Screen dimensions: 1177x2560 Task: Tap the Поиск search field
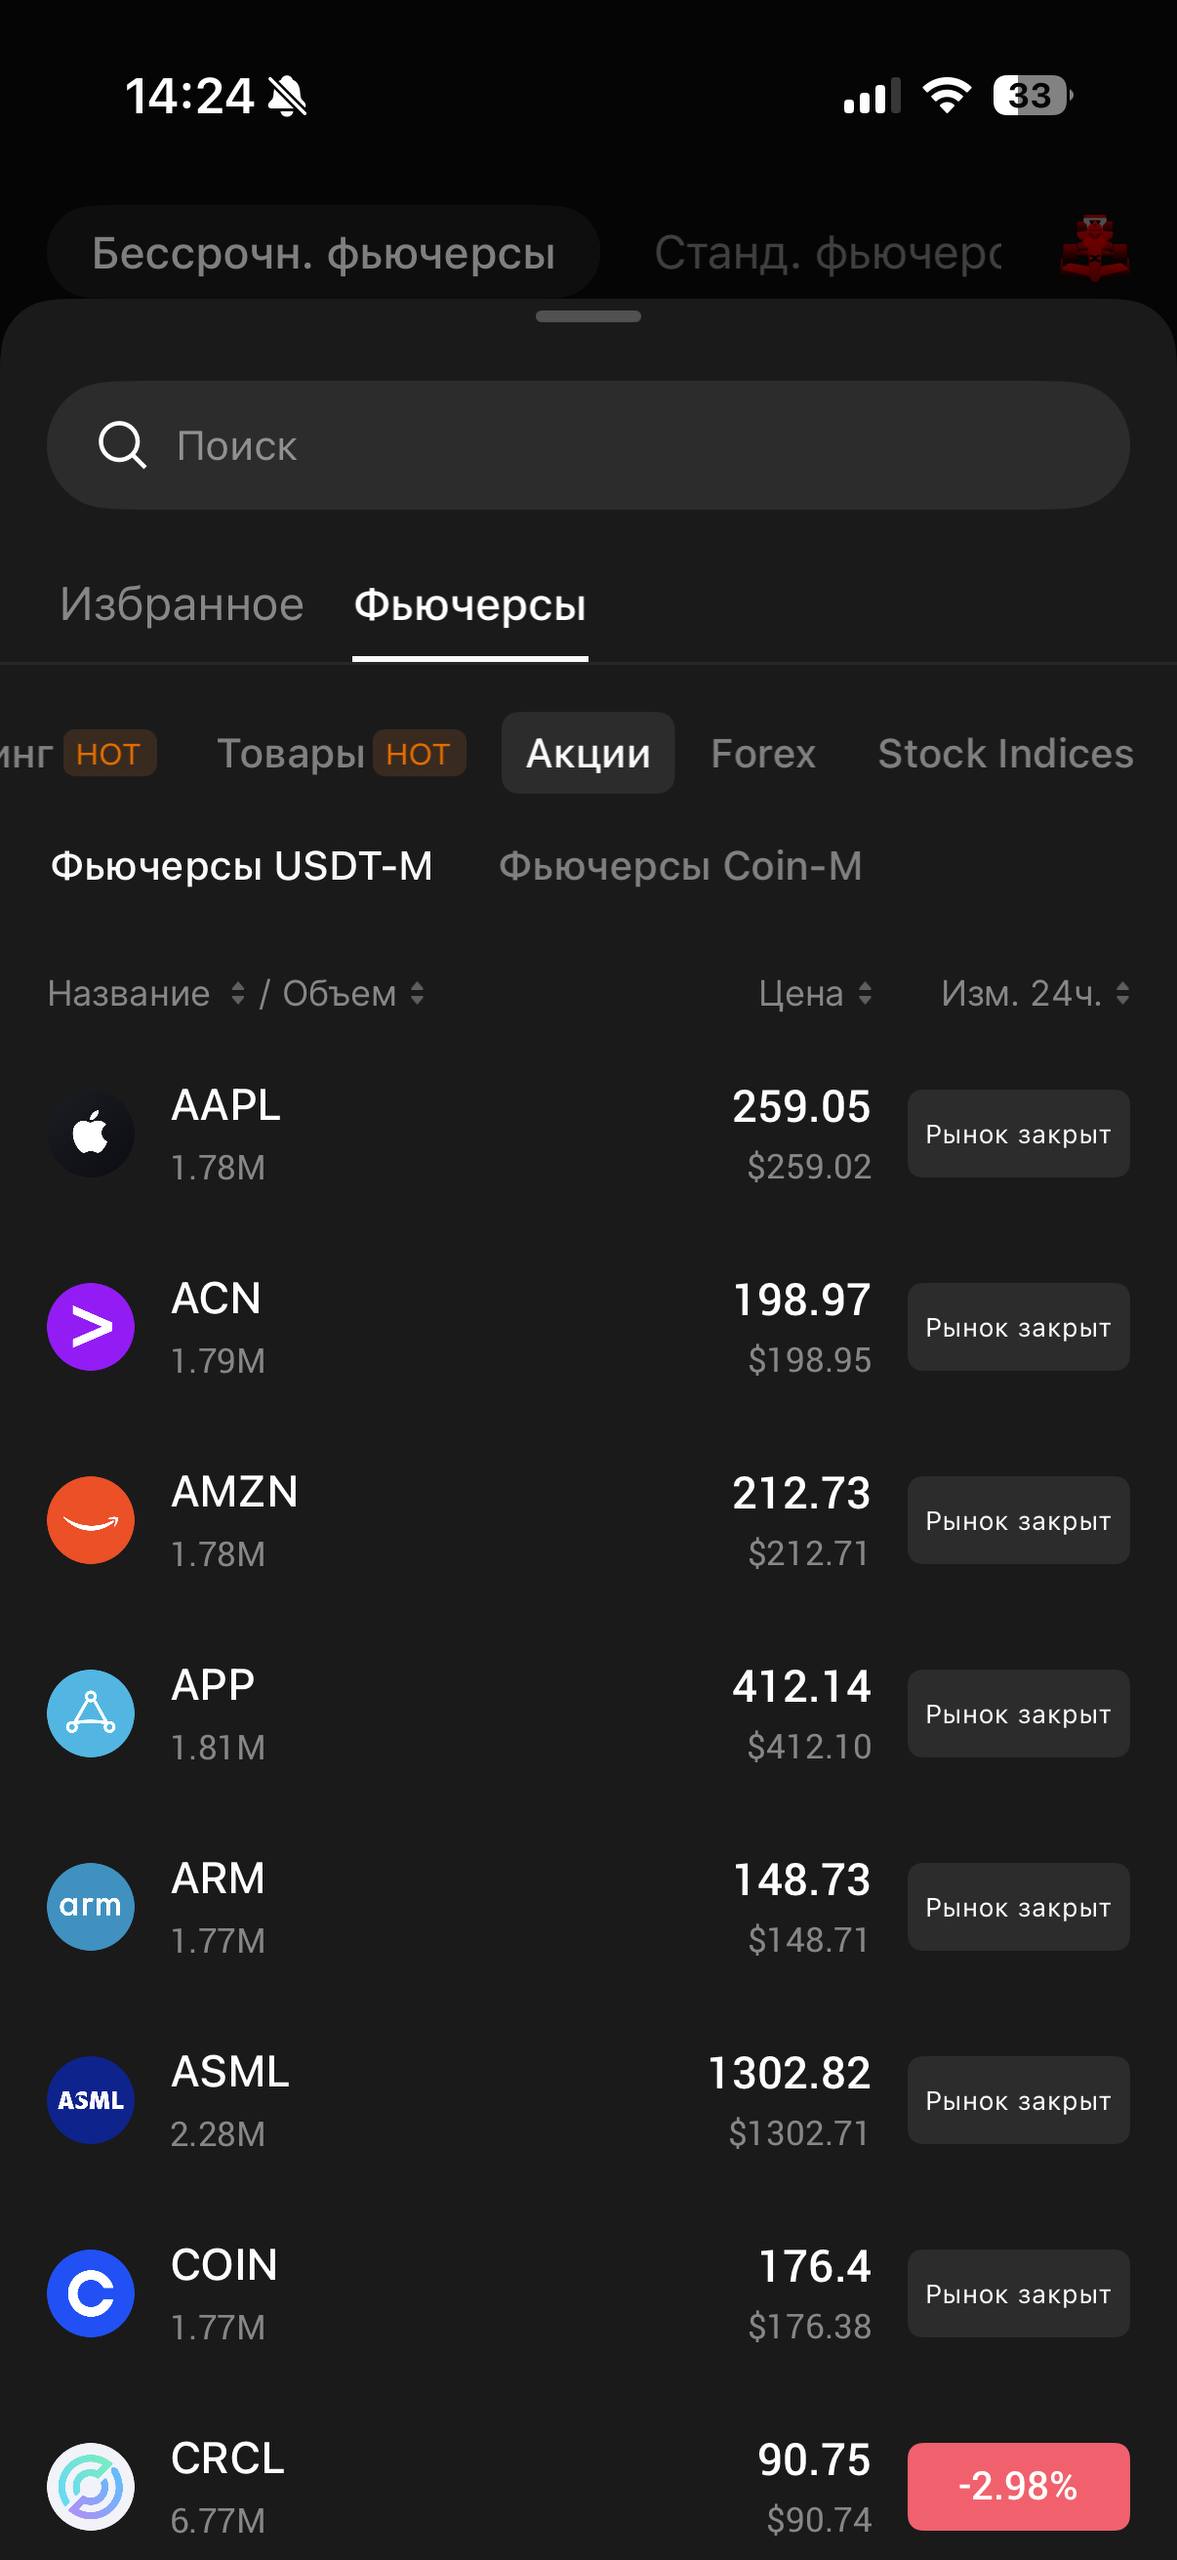tap(588, 446)
